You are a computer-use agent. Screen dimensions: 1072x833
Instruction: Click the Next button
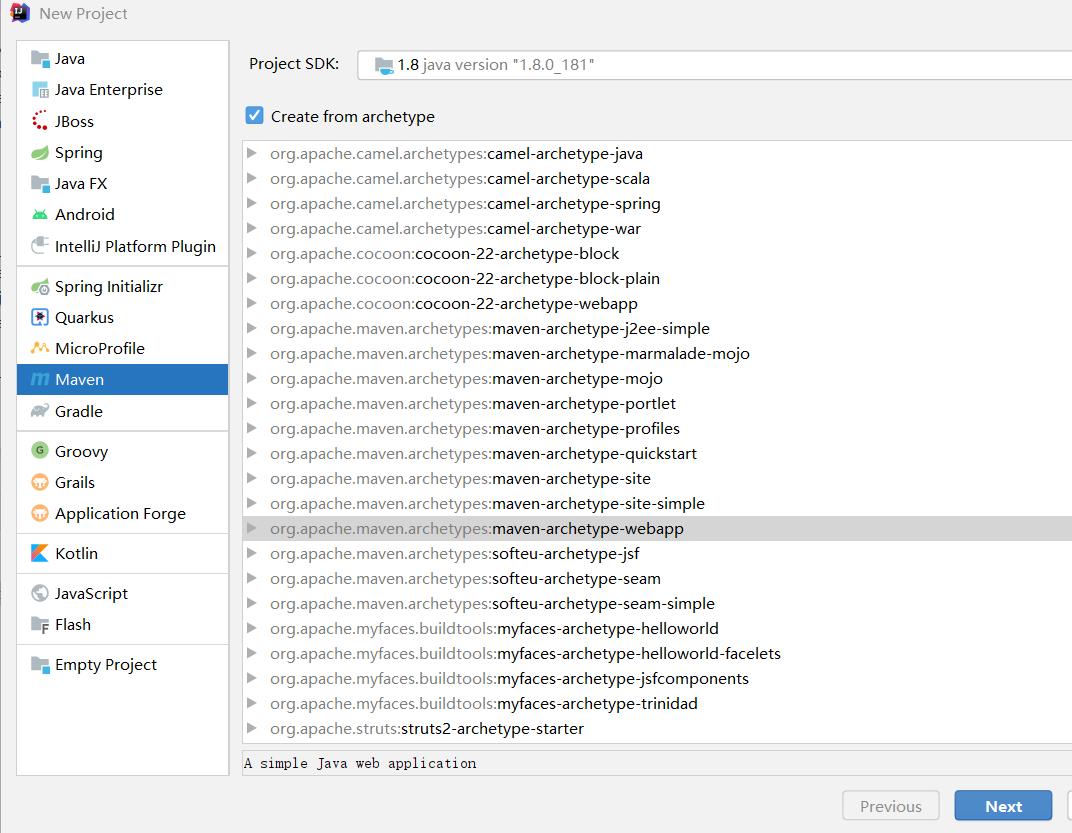click(x=1003, y=806)
